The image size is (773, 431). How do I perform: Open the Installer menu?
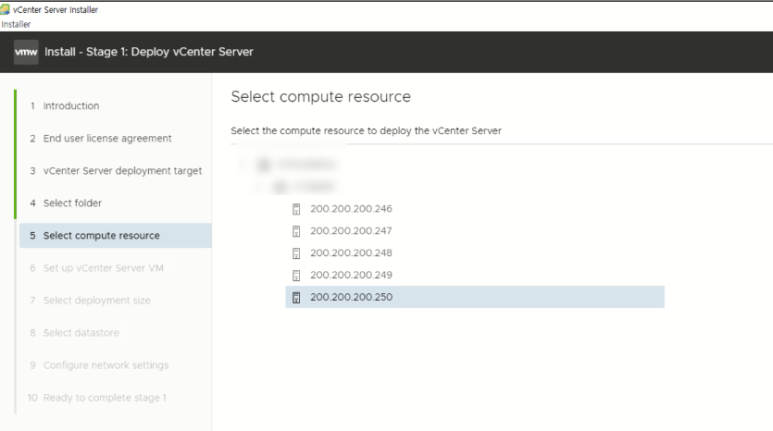pos(16,24)
